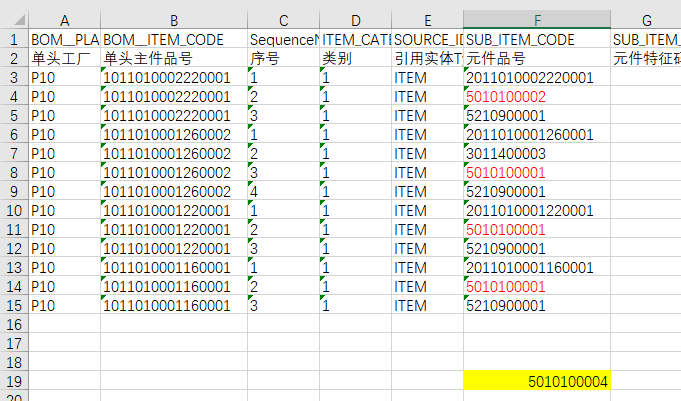Click the cell reading 序号
This screenshot has height=401, width=681.
(283, 58)
